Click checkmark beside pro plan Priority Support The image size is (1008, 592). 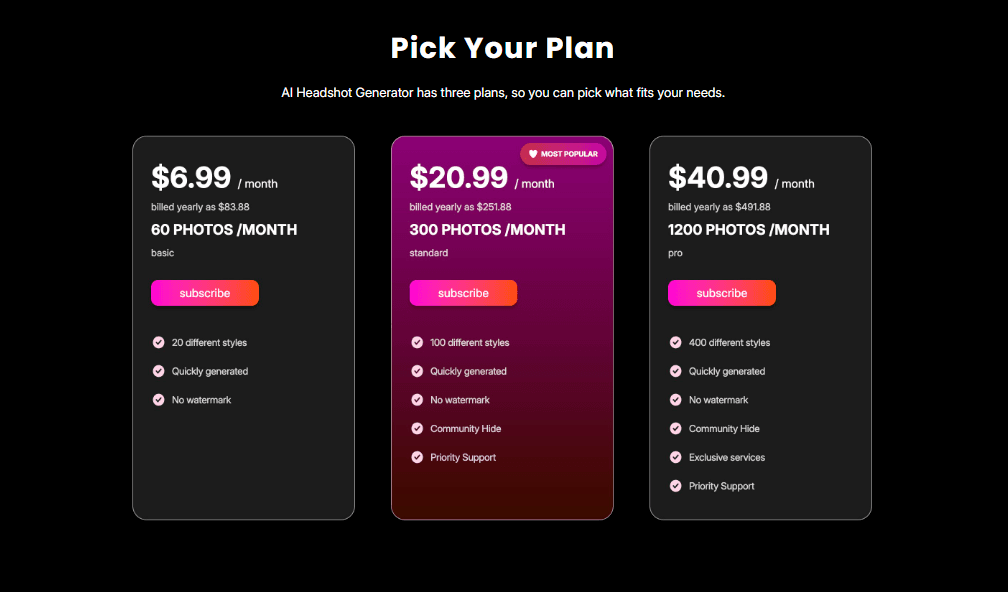676,486
